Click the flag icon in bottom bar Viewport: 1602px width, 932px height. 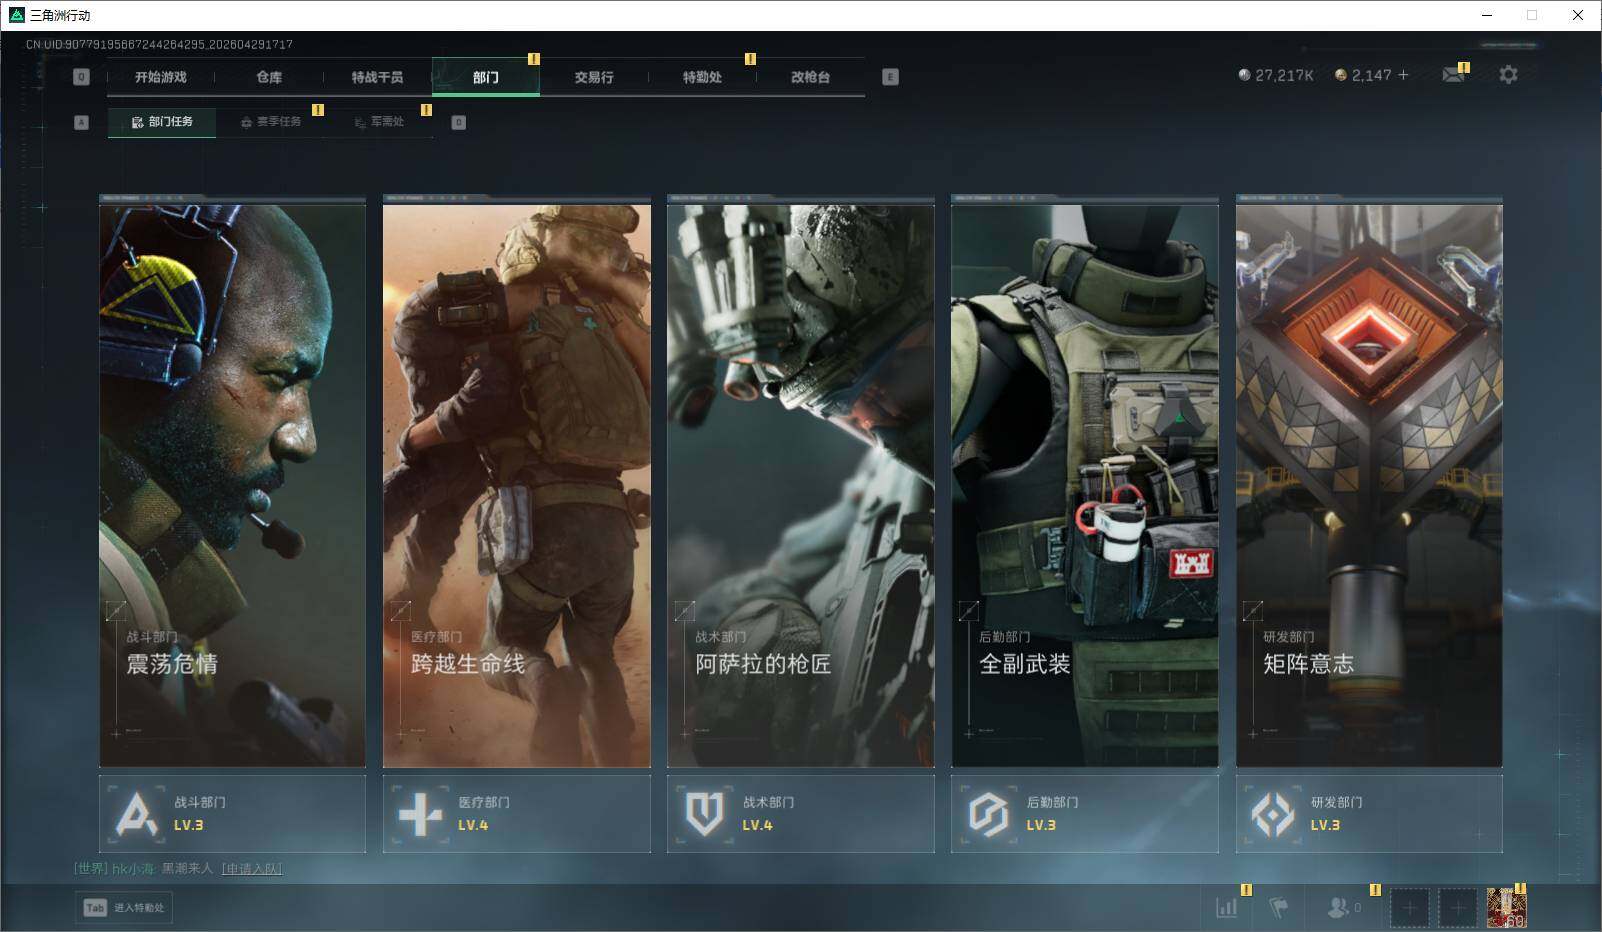[1278, 907]
